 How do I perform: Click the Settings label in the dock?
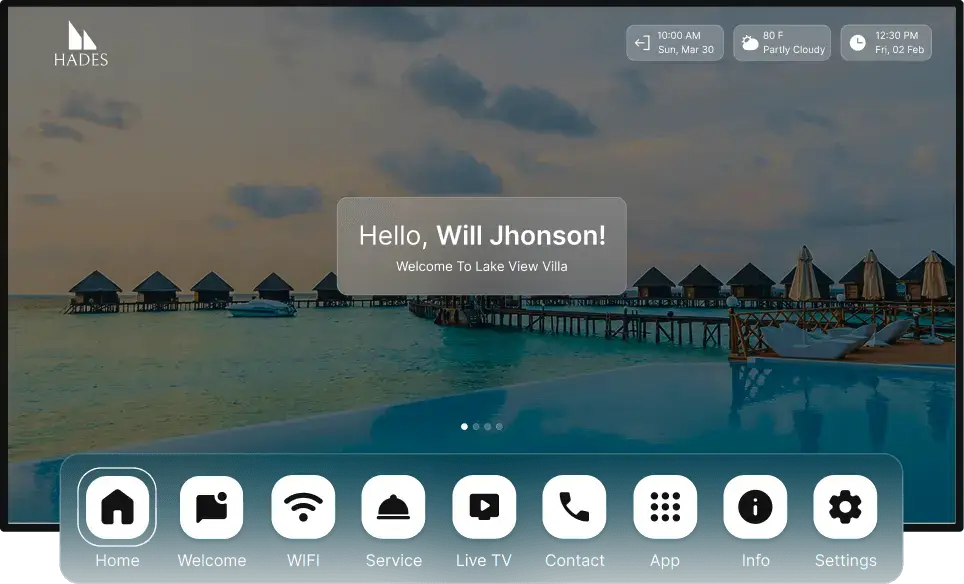[845, 561]
